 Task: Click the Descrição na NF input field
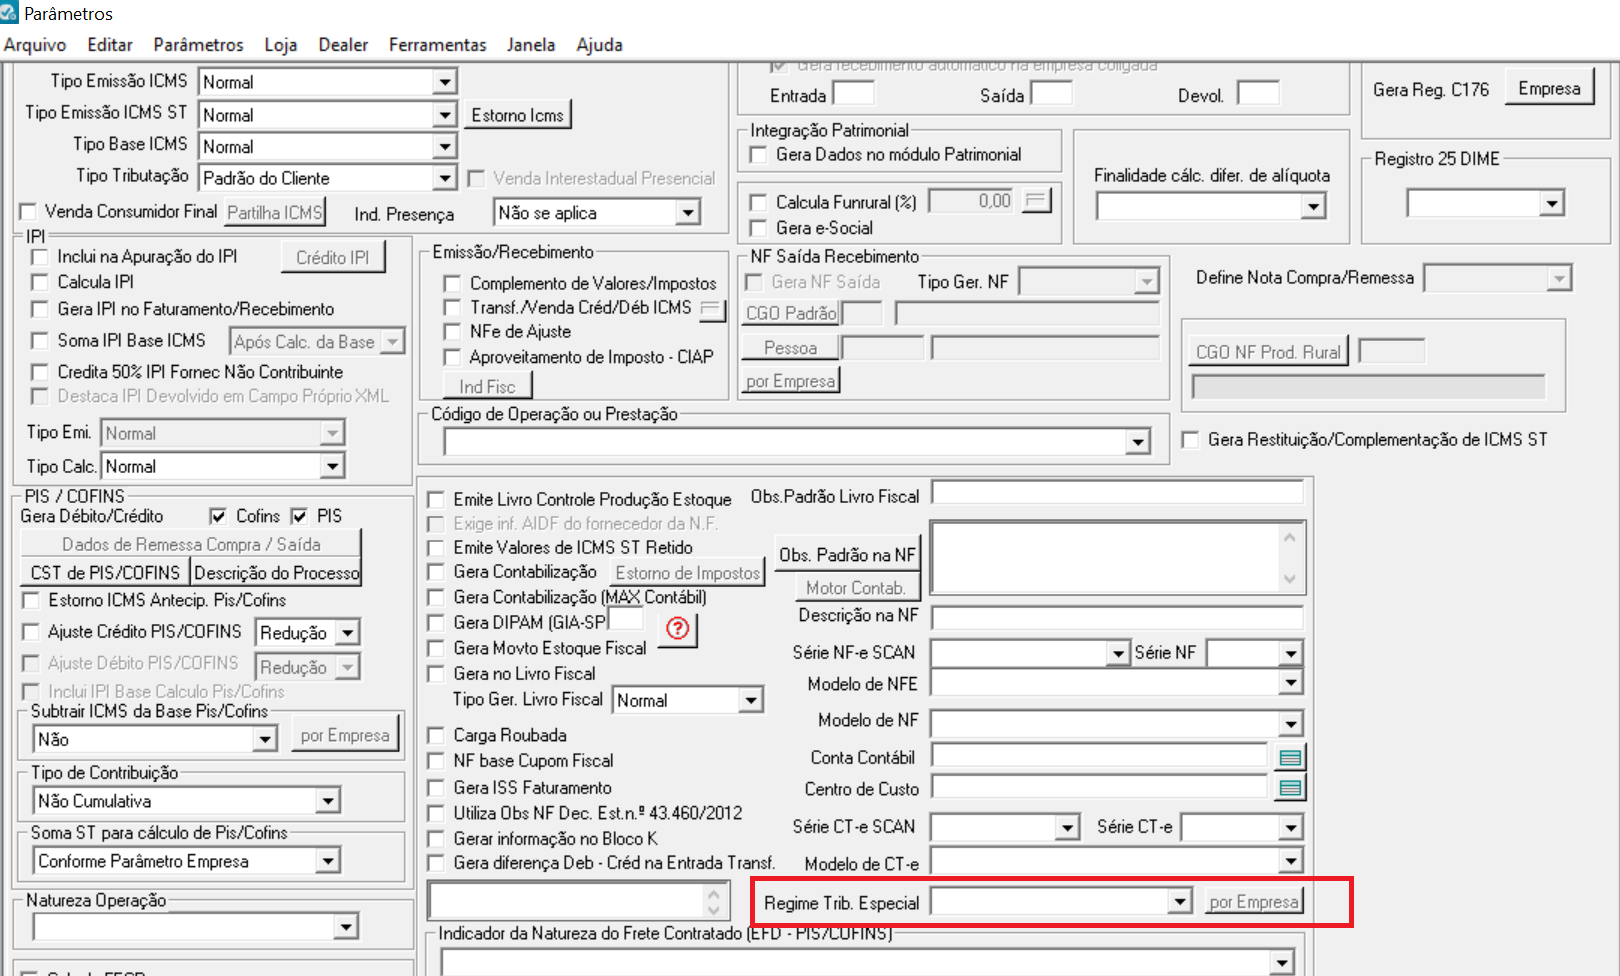pyautogui.click(x=1117, y=617)
